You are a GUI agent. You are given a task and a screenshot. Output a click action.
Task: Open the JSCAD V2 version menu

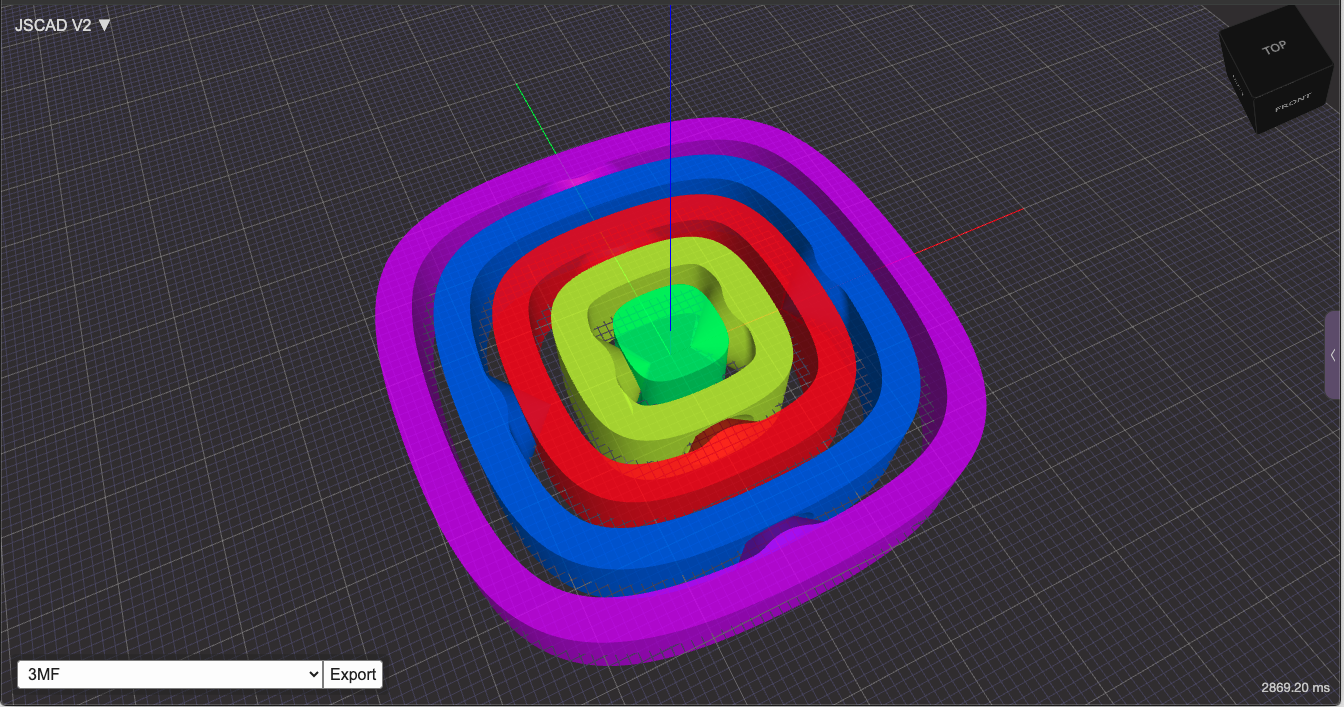point(63,25)
